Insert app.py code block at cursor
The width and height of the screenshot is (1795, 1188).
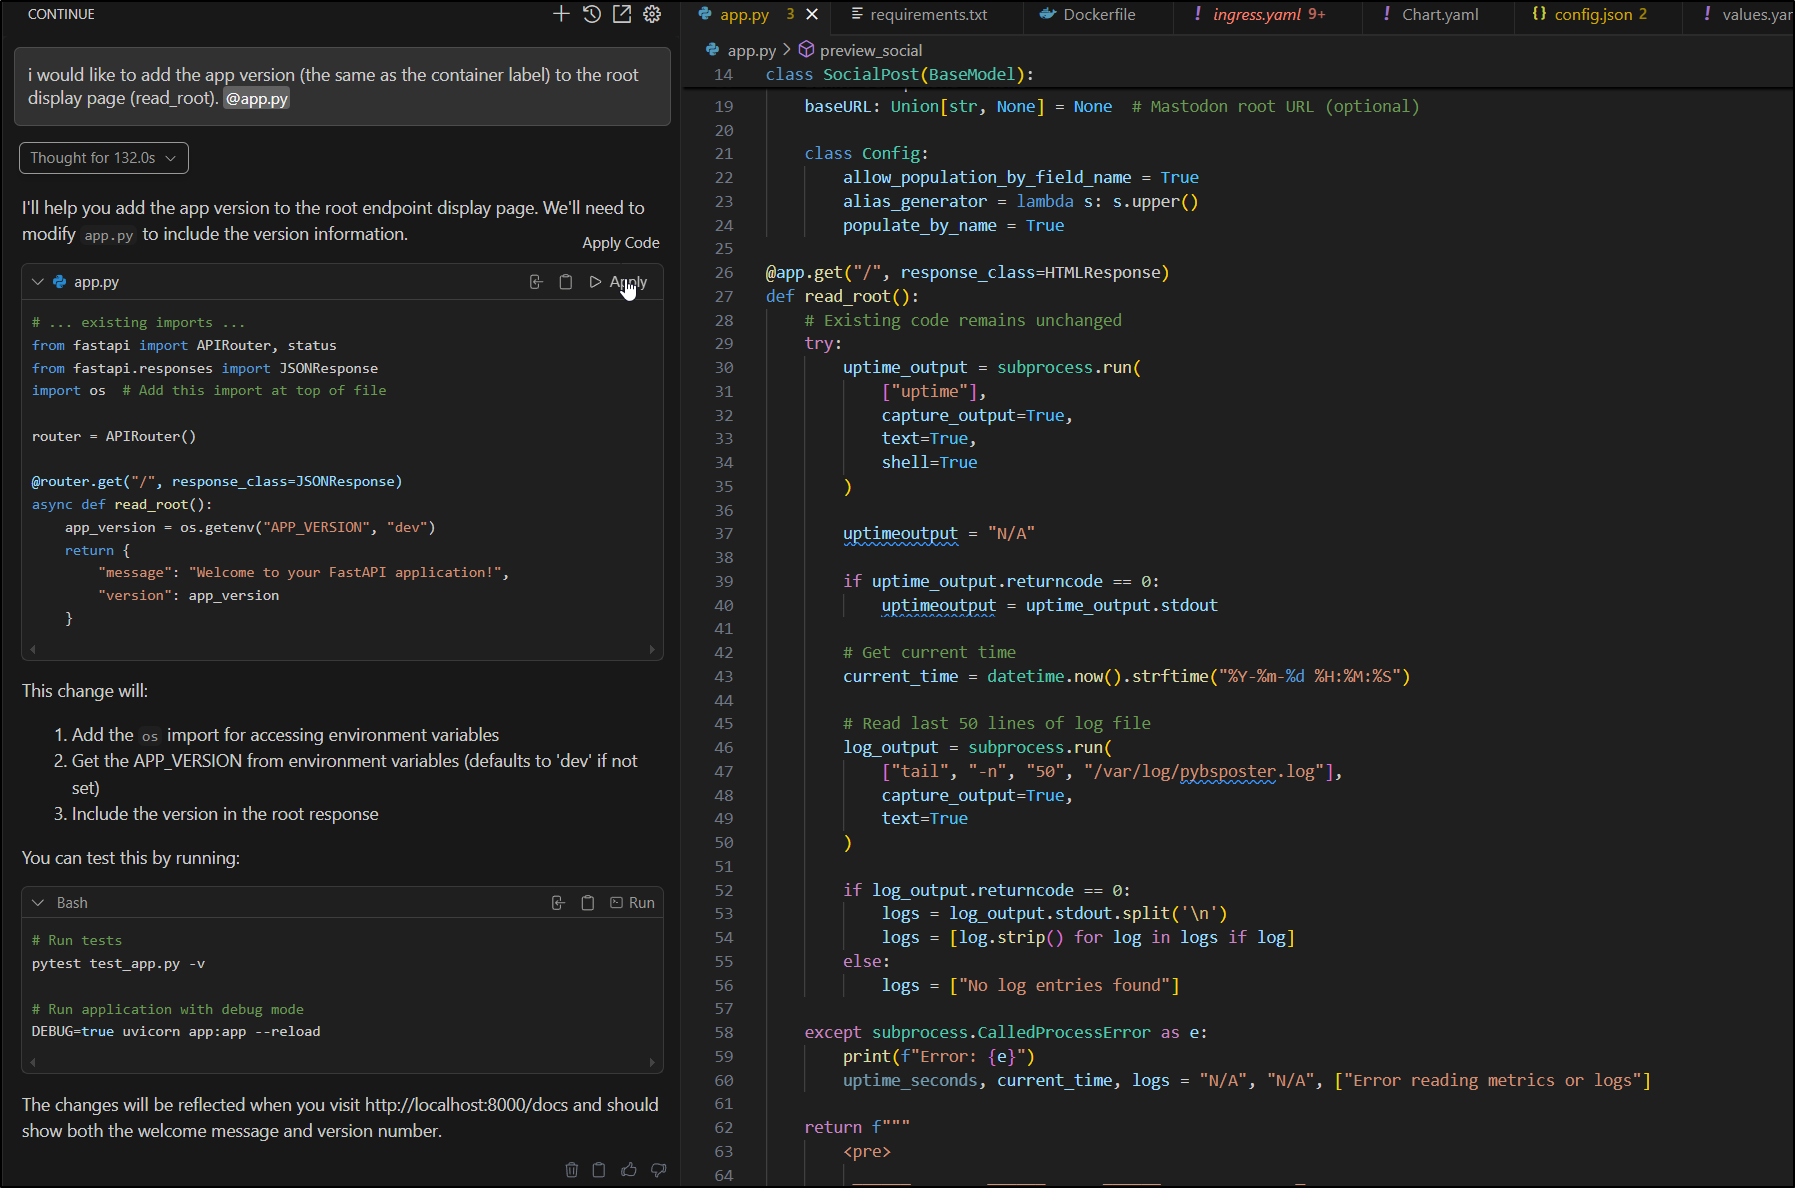[536, 282]
